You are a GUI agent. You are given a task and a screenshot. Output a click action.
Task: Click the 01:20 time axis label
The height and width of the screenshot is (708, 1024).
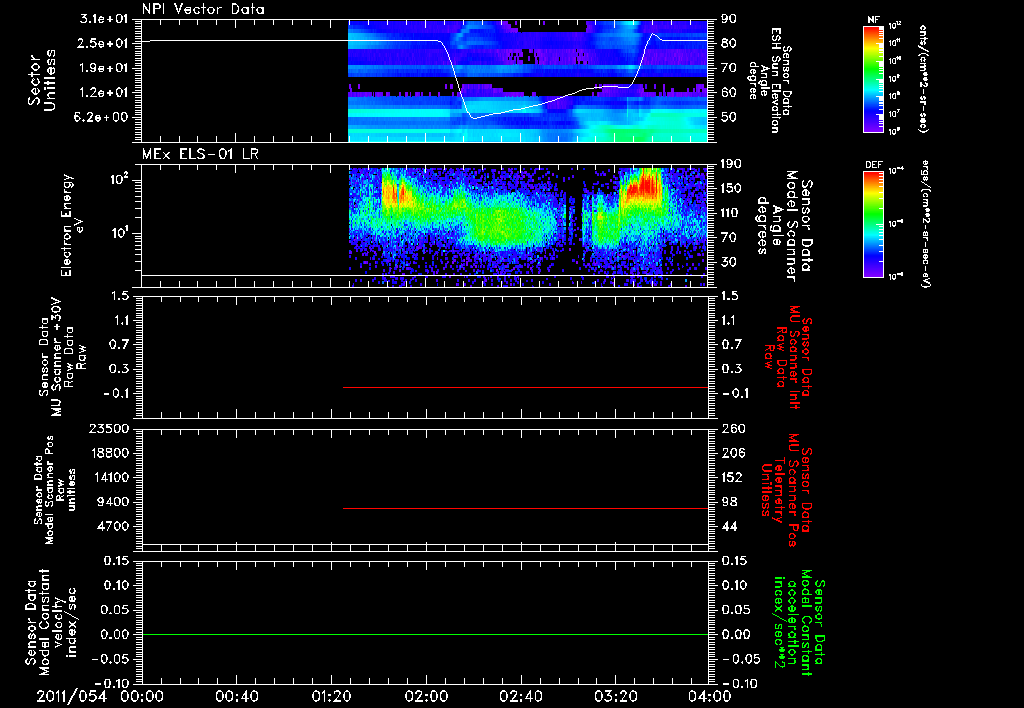point(331,696)
